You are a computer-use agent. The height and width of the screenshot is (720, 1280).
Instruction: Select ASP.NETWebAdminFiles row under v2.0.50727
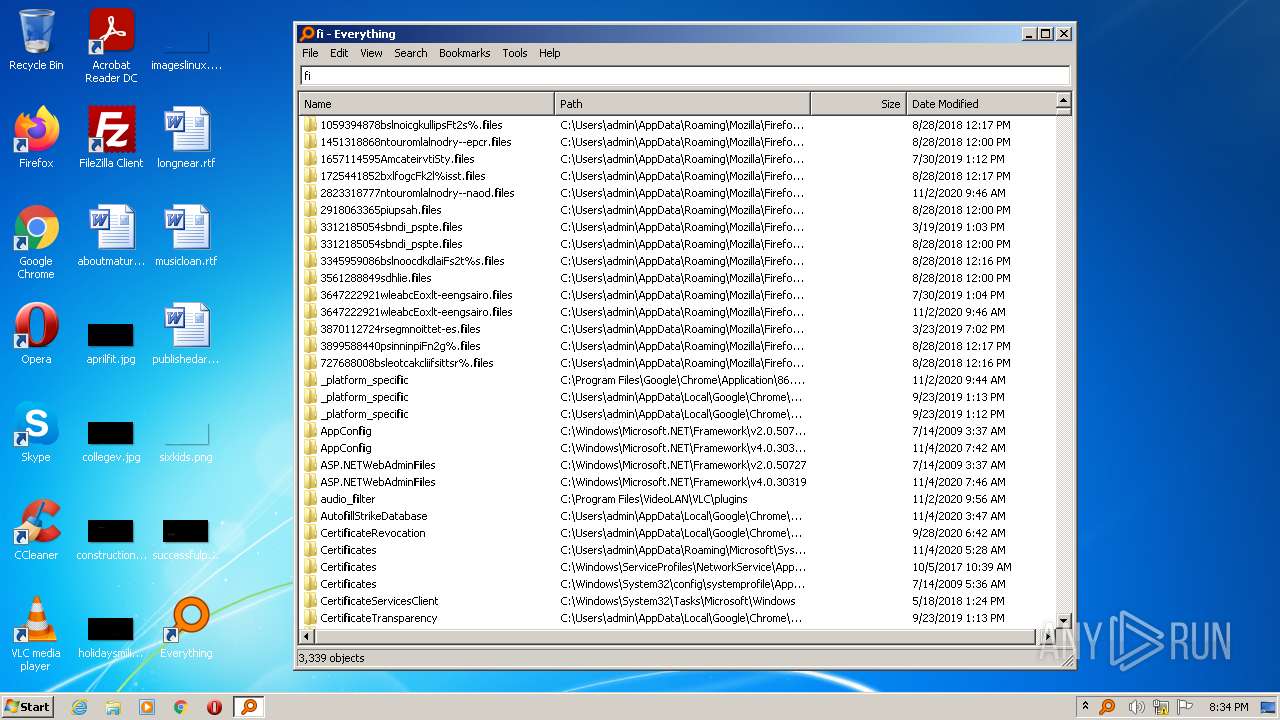click(677, 465)
